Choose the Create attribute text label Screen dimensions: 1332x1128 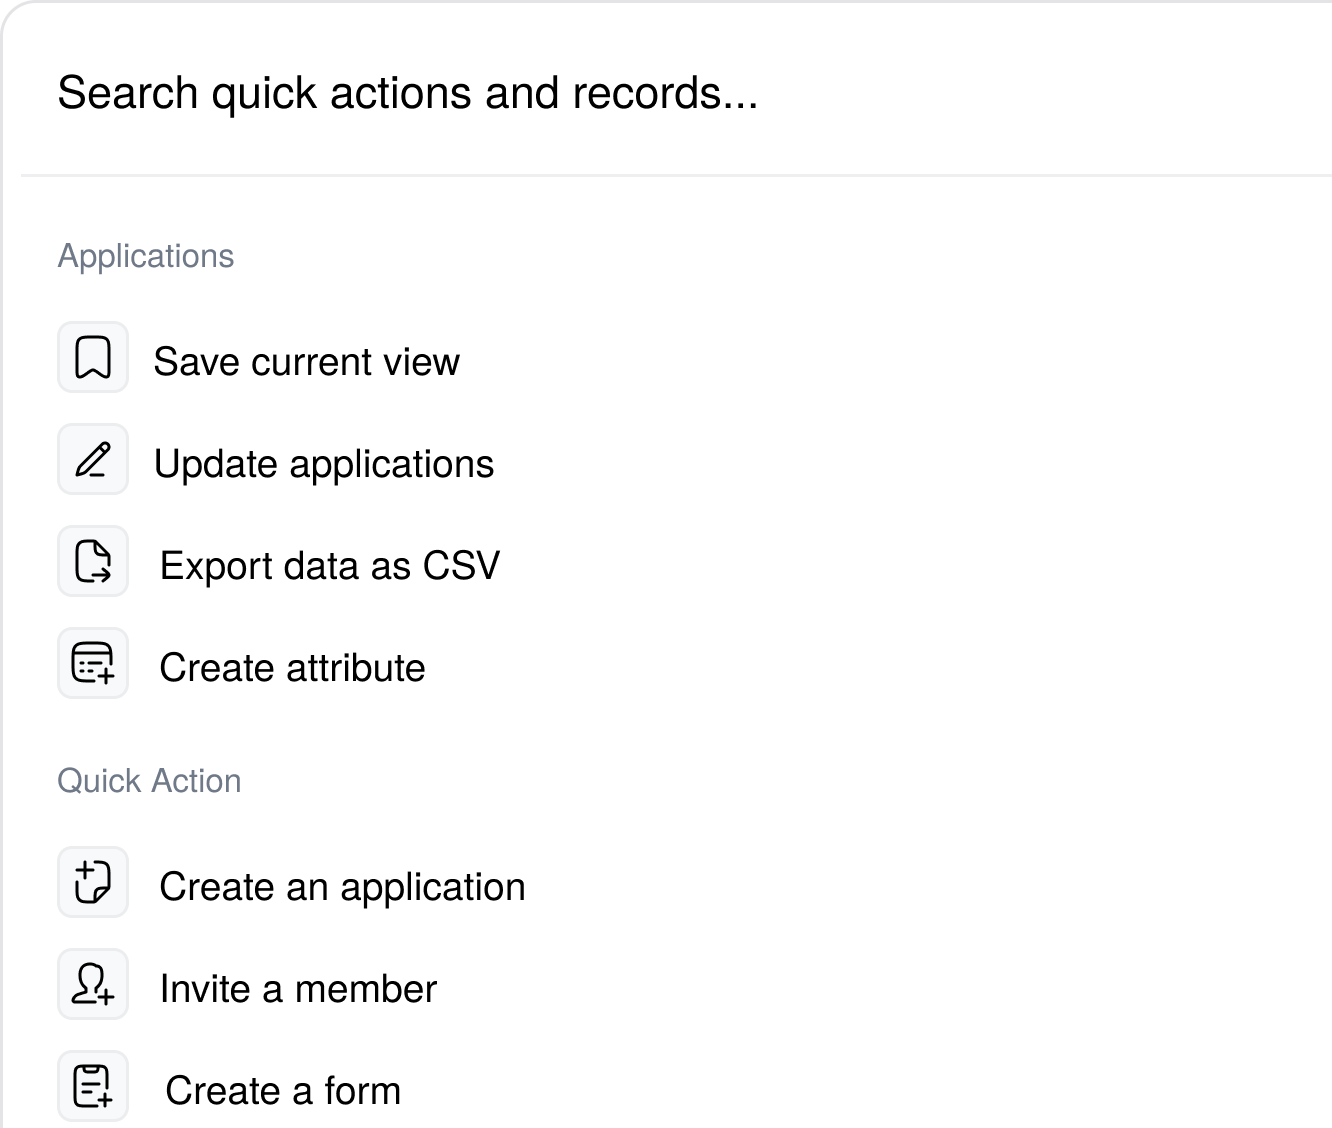coord(292,668)
